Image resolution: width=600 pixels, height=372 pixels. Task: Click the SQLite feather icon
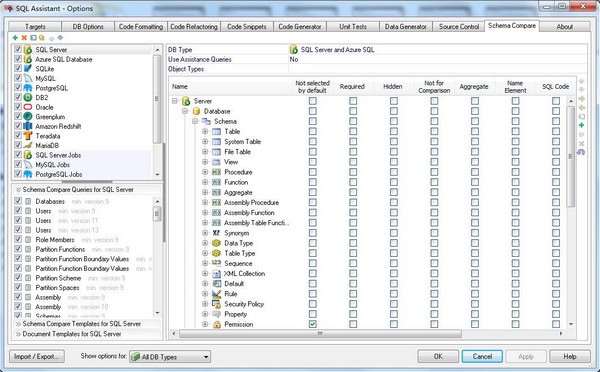click(28, 69)
